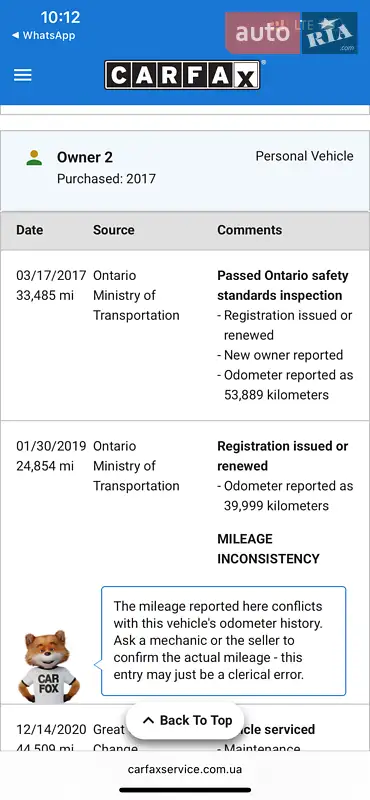Tap the CARFAX logo
370x800 pixels.
click(182, 76)
